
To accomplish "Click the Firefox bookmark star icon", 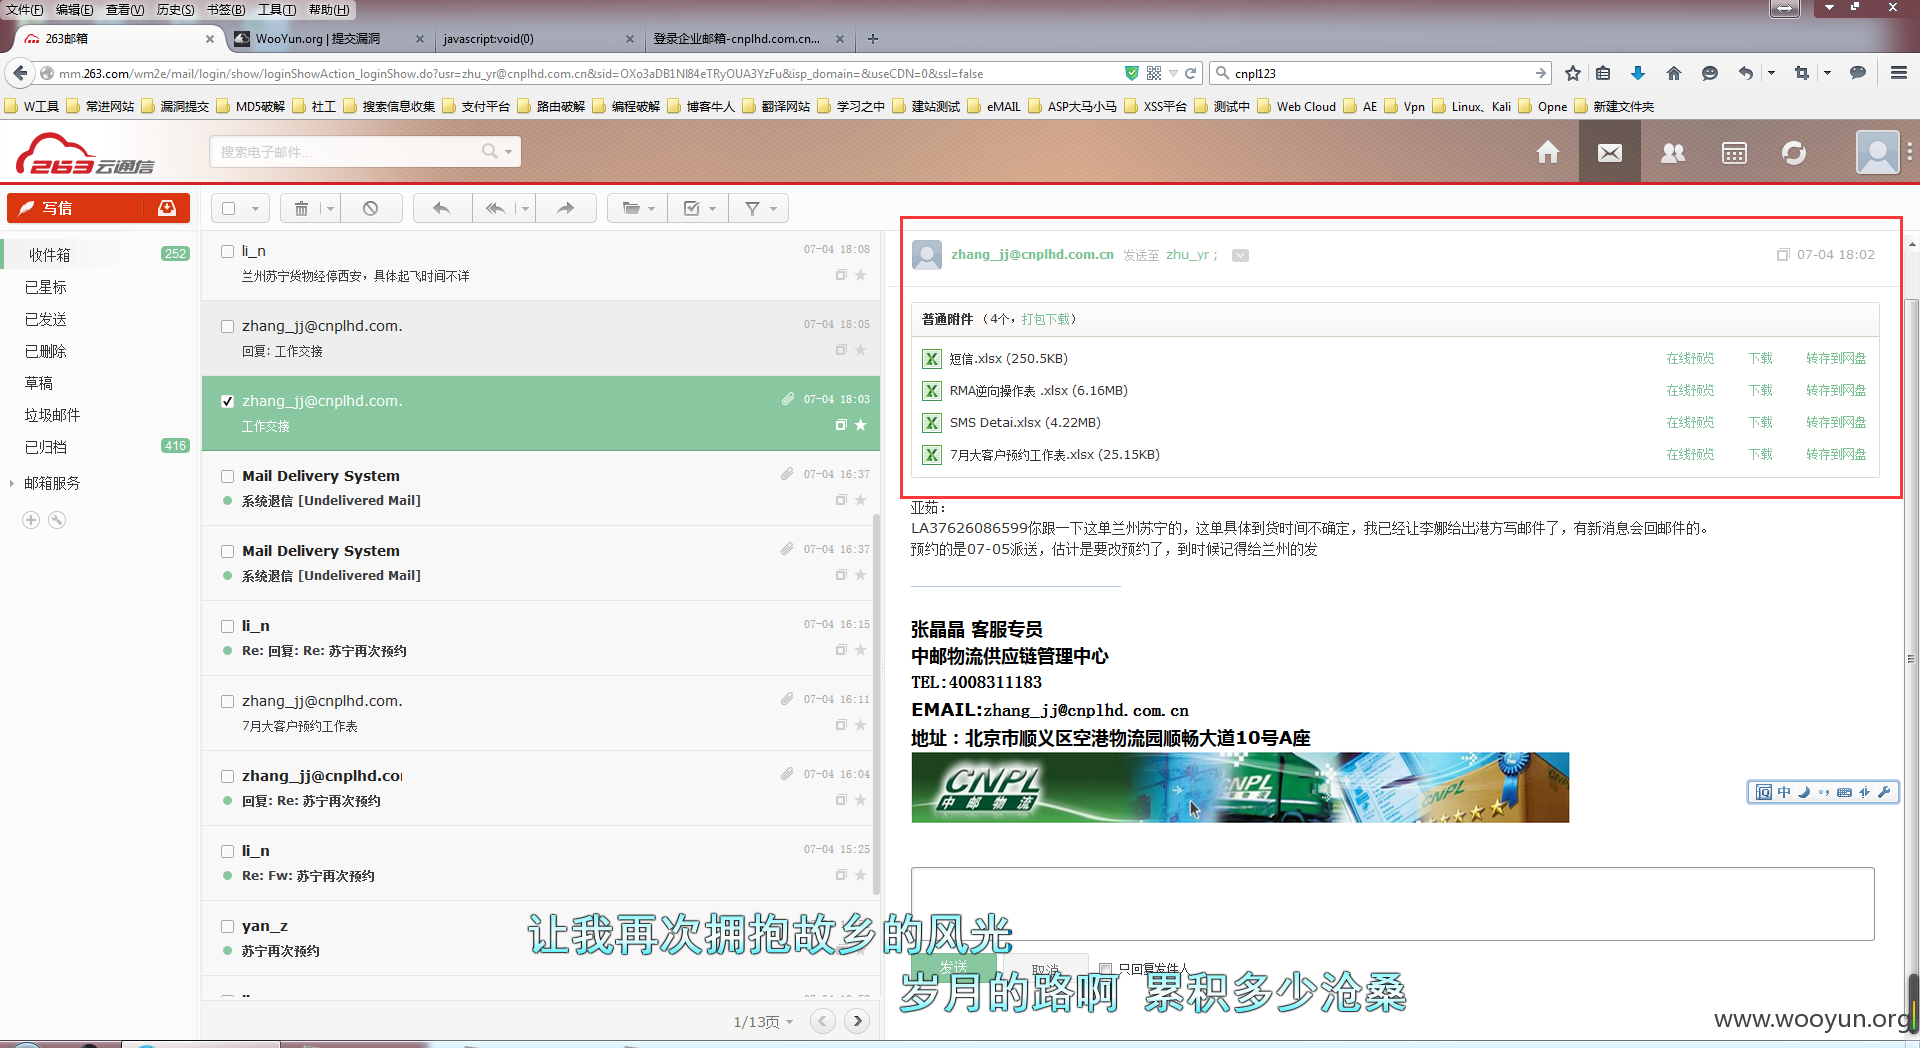I will (1573, 73).
